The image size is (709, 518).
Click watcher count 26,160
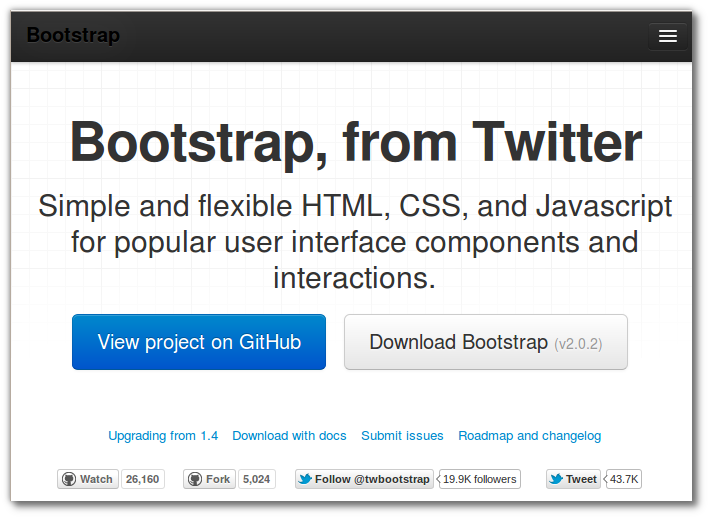click(x=142, y=479)
